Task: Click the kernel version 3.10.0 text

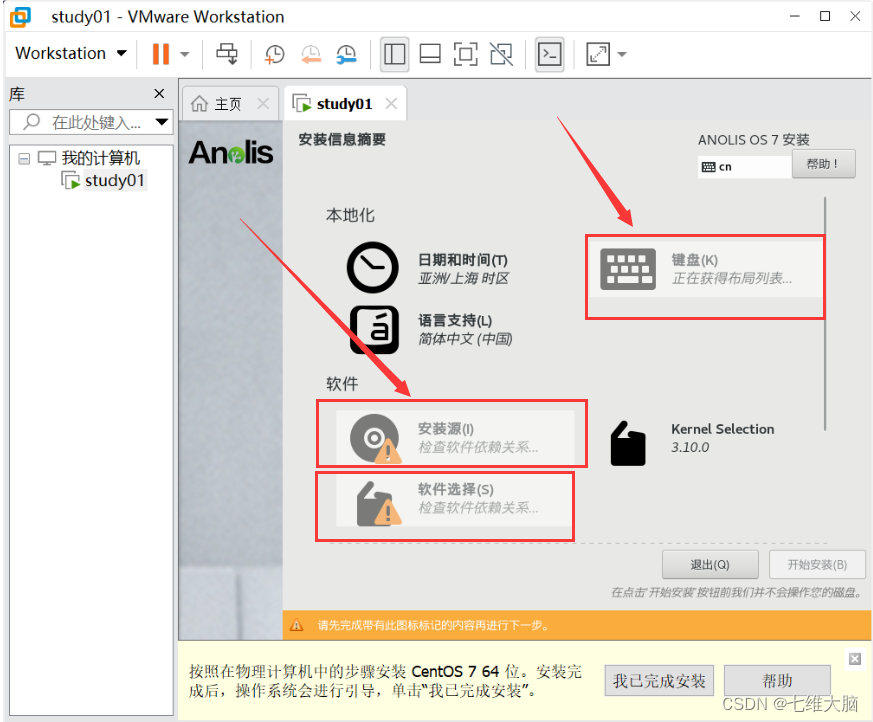Action: coord(690,448)
